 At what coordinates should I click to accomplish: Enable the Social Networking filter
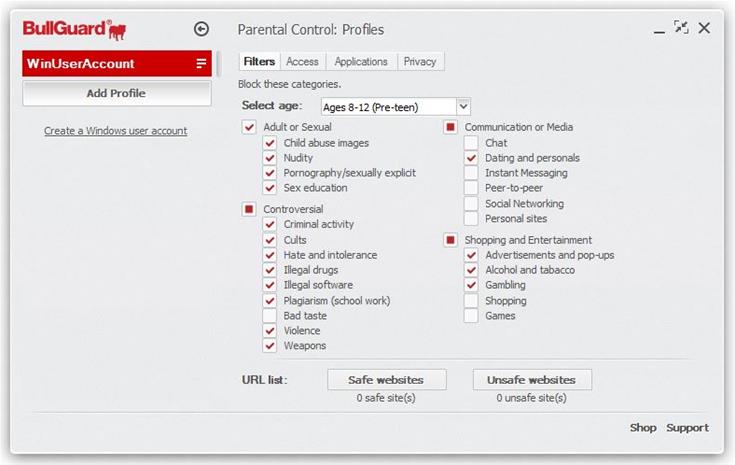point(471,204)
